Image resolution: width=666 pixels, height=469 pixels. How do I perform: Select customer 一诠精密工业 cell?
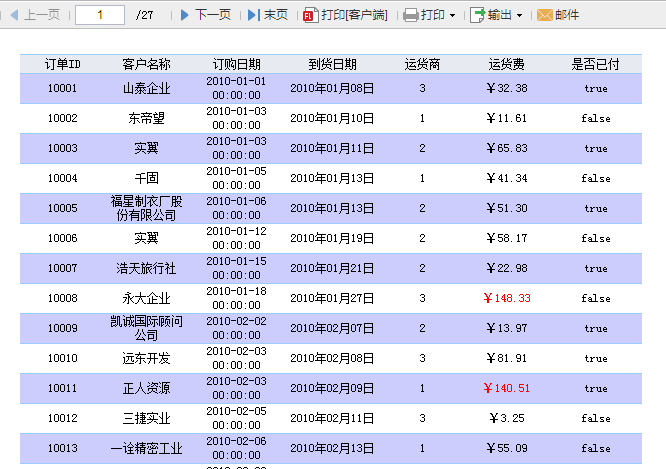(x=146, y=448)
